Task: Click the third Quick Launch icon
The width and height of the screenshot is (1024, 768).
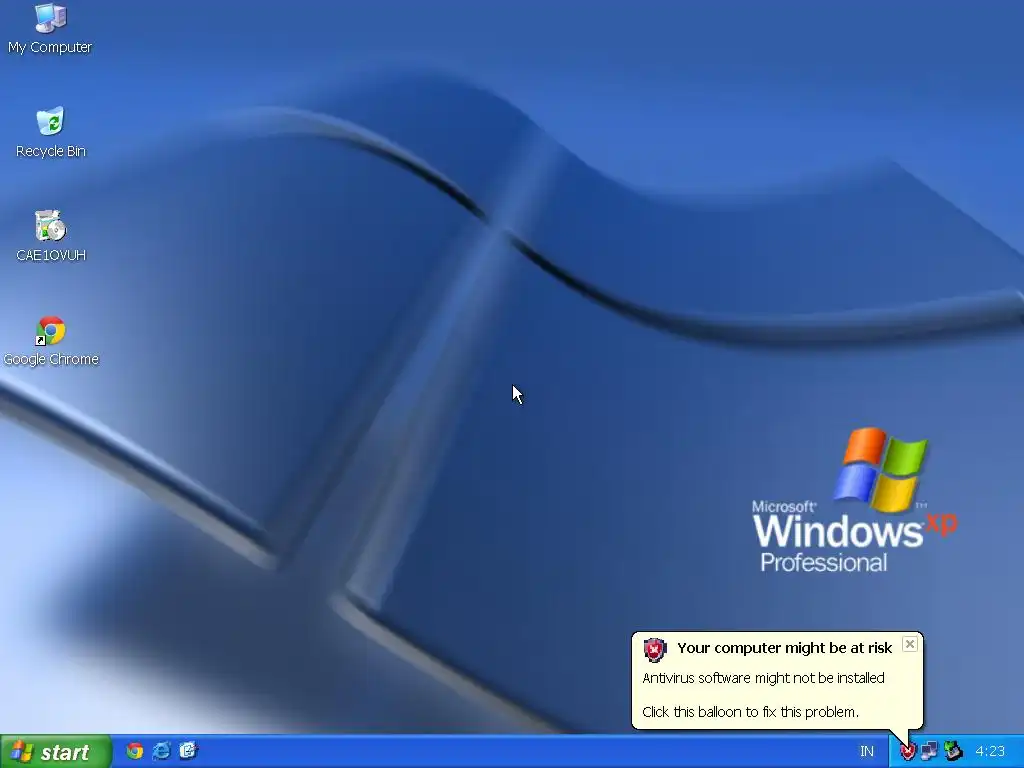Action: point(188,751)
